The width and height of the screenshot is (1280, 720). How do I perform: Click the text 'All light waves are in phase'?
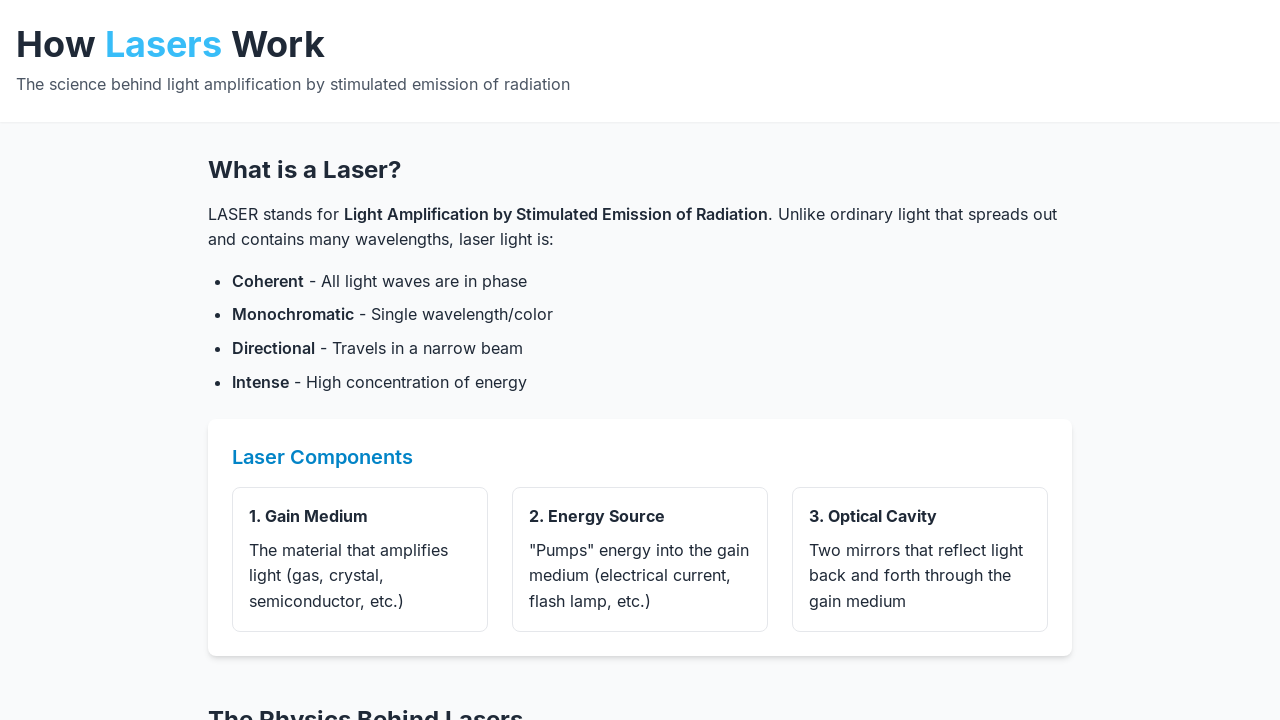[x=424, y=281]
